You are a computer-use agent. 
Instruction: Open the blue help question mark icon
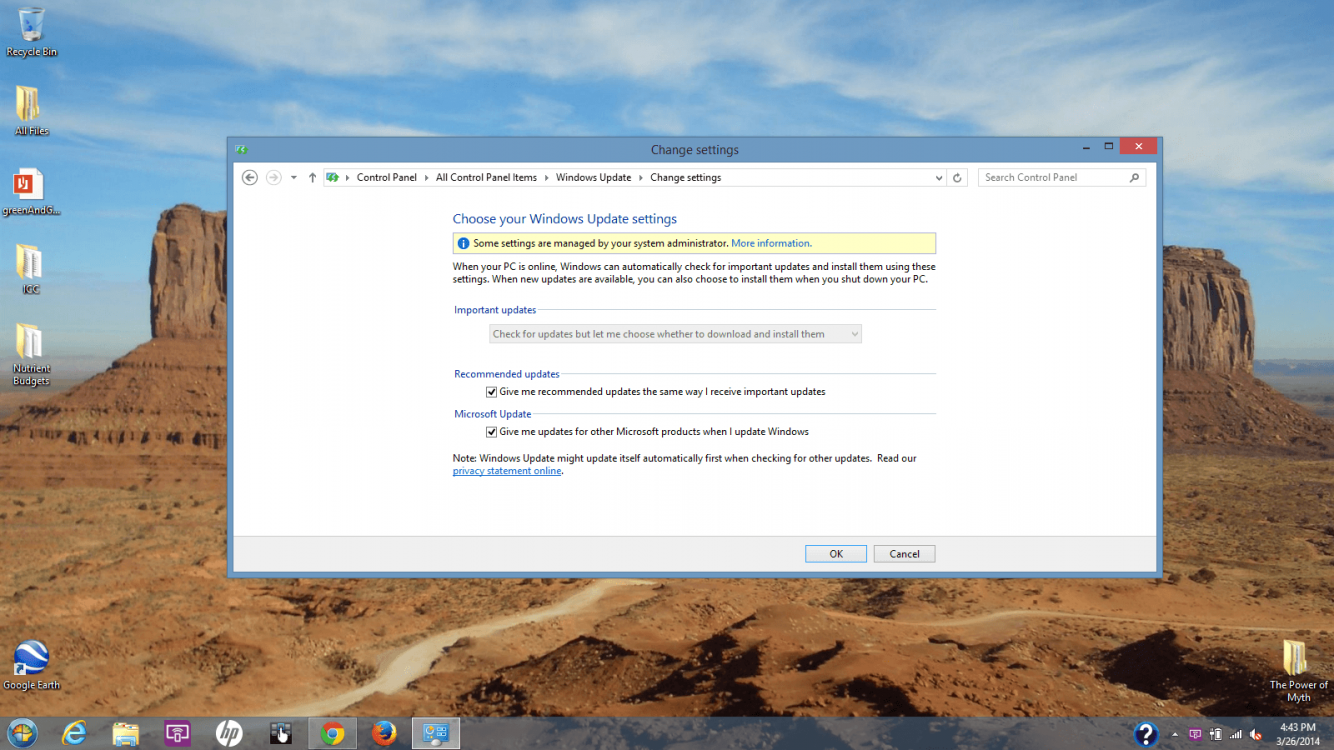point(1146,734)
